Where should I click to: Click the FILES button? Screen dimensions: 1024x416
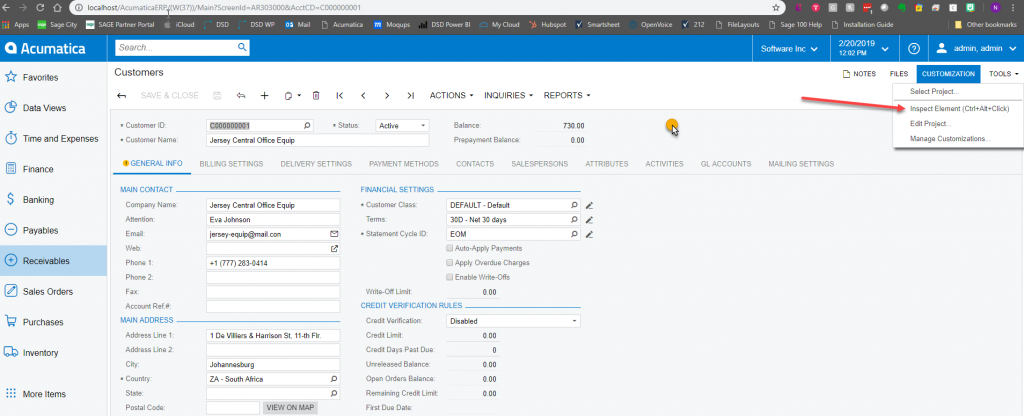click(x=899, y=74)
